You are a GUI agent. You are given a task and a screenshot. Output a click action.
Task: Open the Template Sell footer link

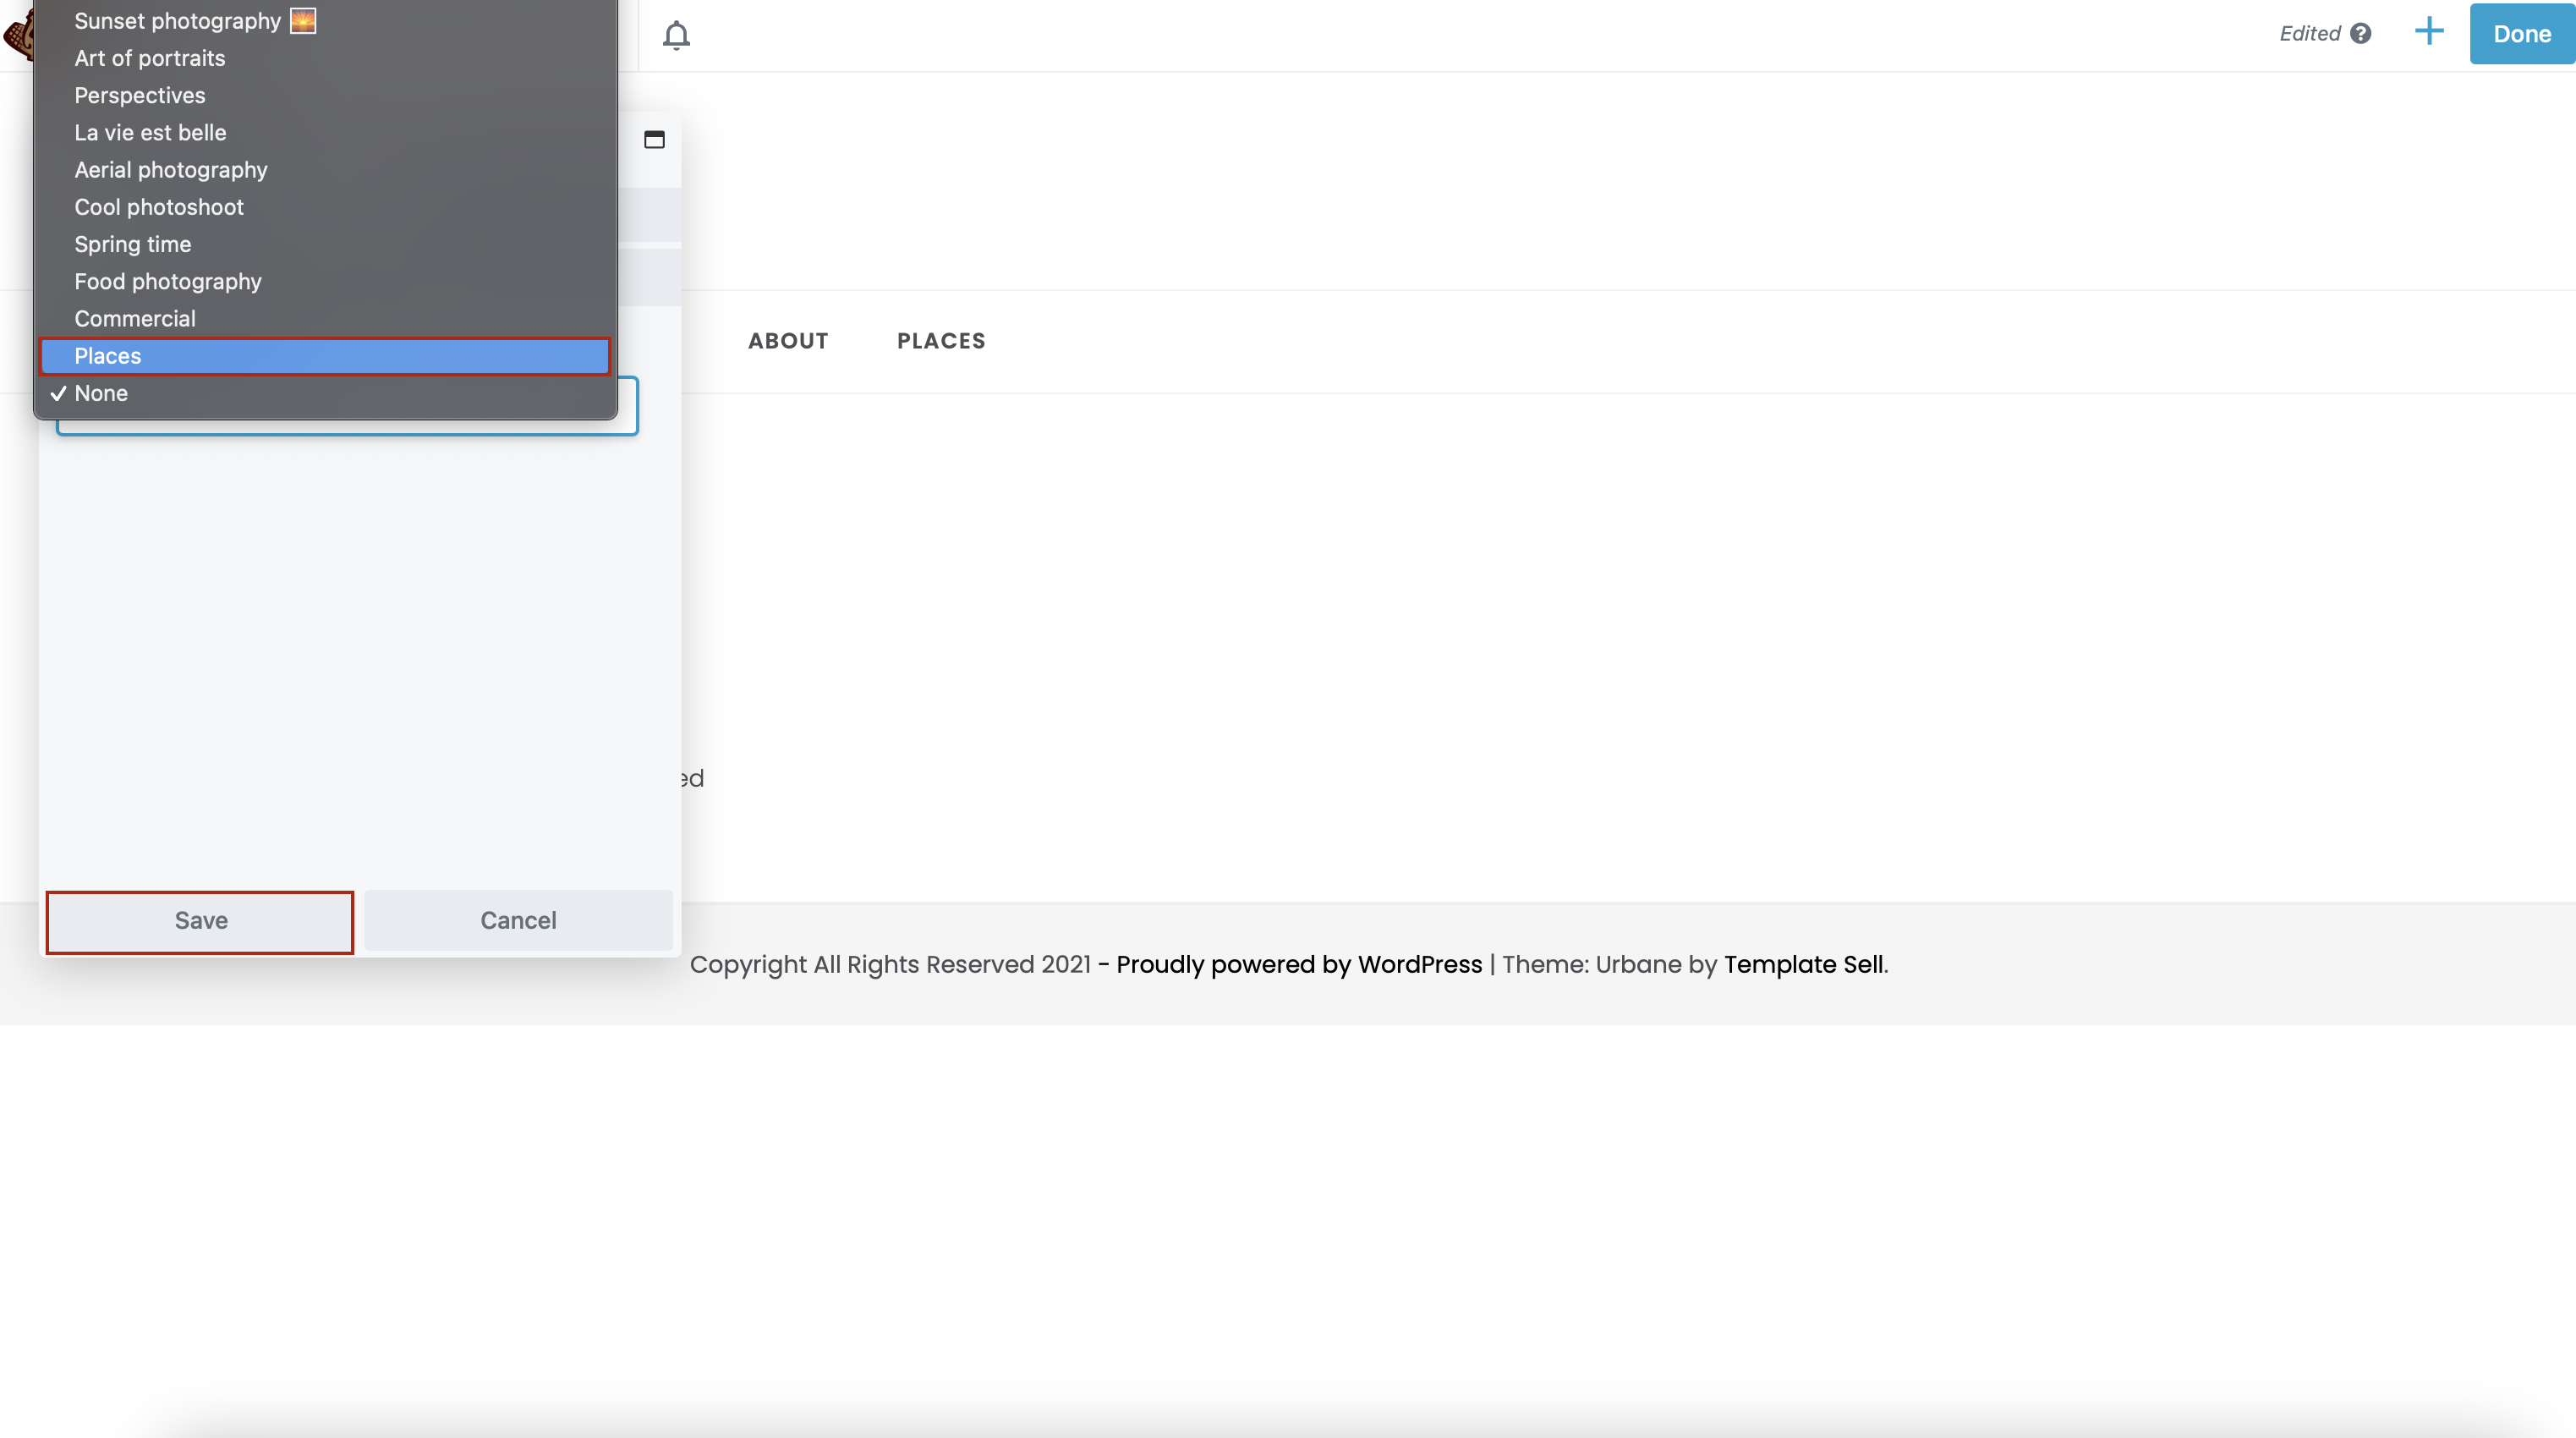point(1803,964)
